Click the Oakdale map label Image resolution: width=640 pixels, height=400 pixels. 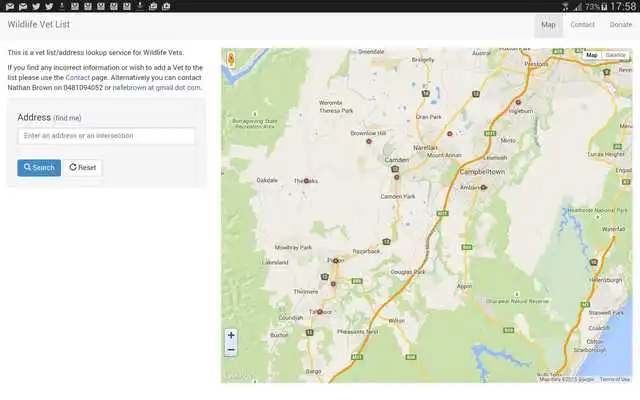267,180
